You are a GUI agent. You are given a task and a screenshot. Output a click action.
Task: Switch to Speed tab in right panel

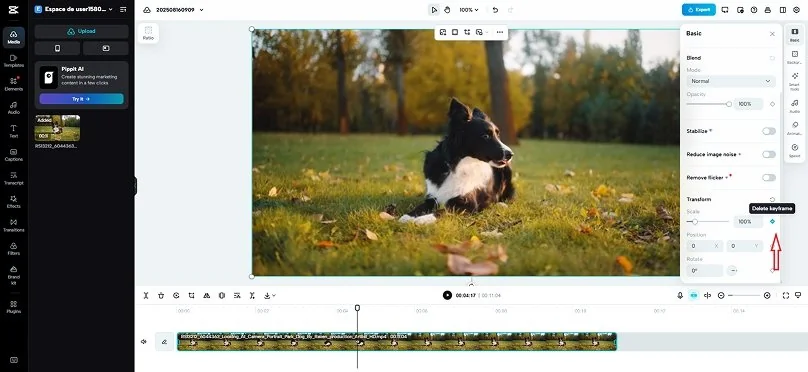pos(794,150)
